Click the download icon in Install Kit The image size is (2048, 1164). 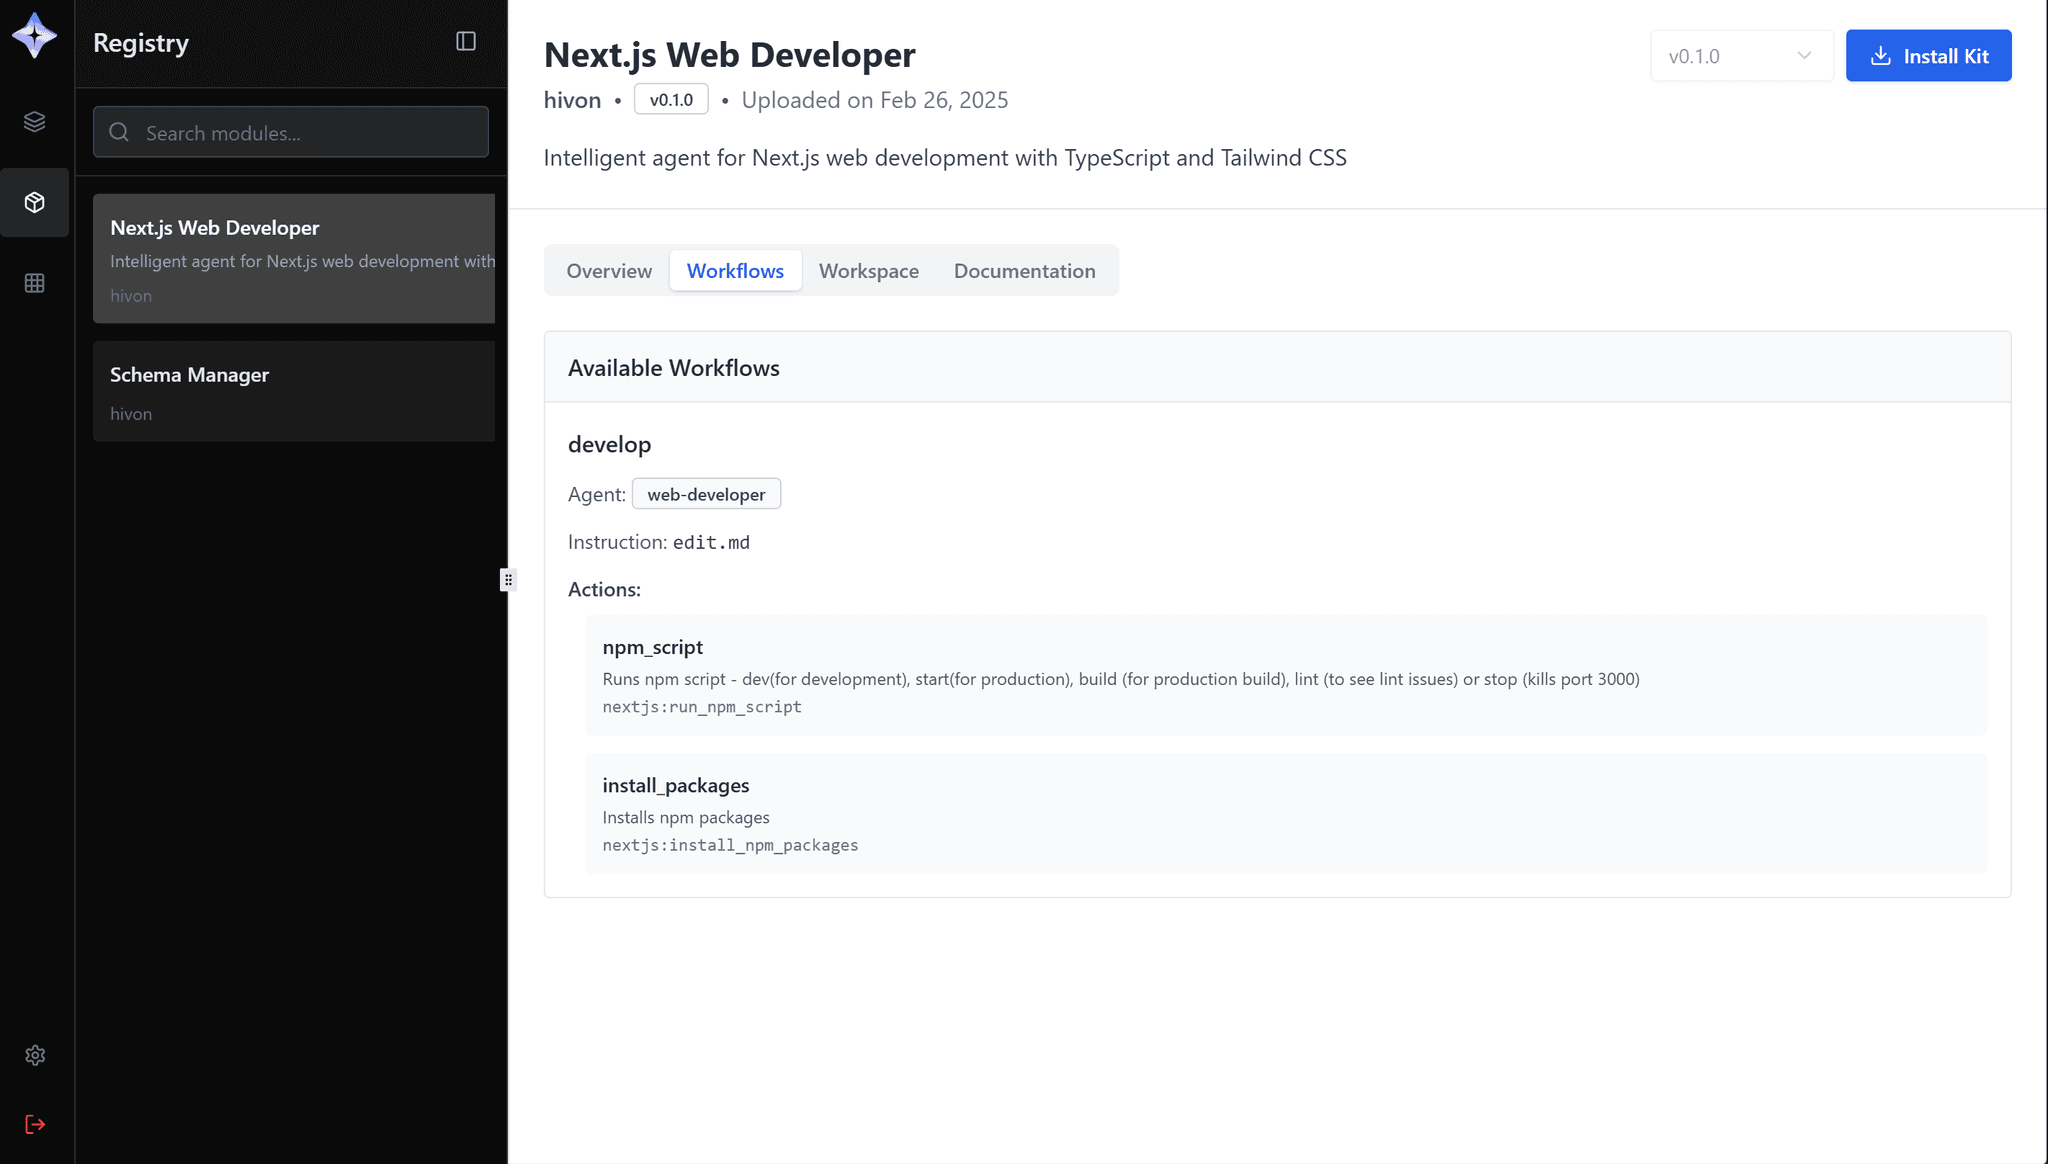click(x=1881, y=56)
